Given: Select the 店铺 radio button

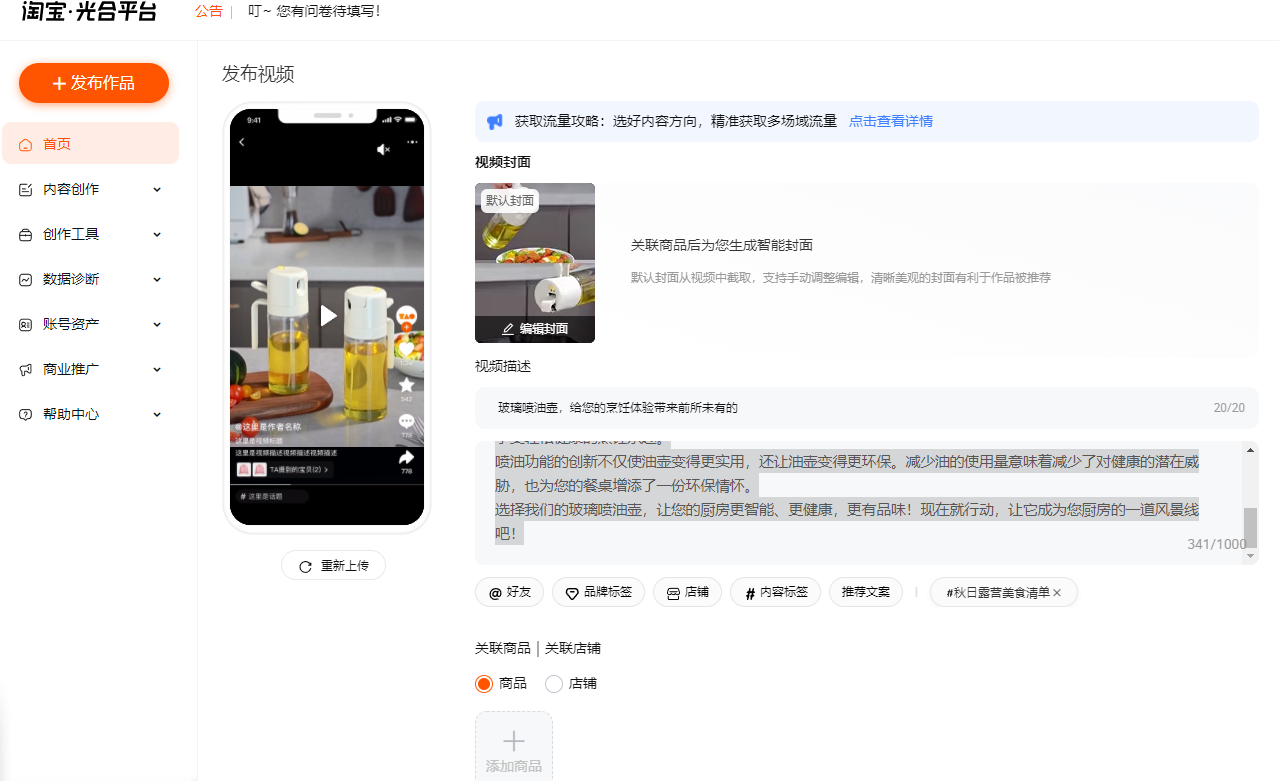Looking at the screenshot, I should pyautogui.click(x=554, y=684).
